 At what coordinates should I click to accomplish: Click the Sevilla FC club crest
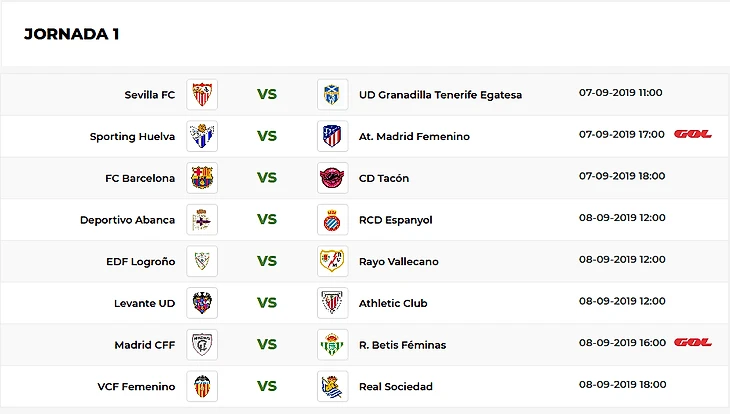tap(202, 95)
